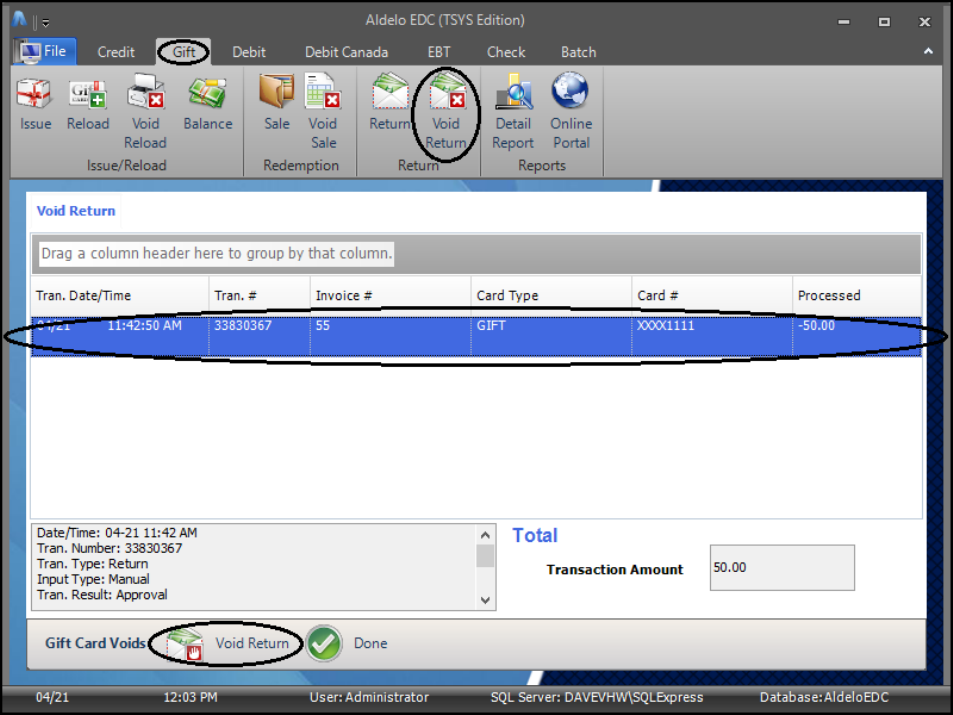Open the Balance inquiry tool
Screen dimensions: 953x715
[208, 103]
